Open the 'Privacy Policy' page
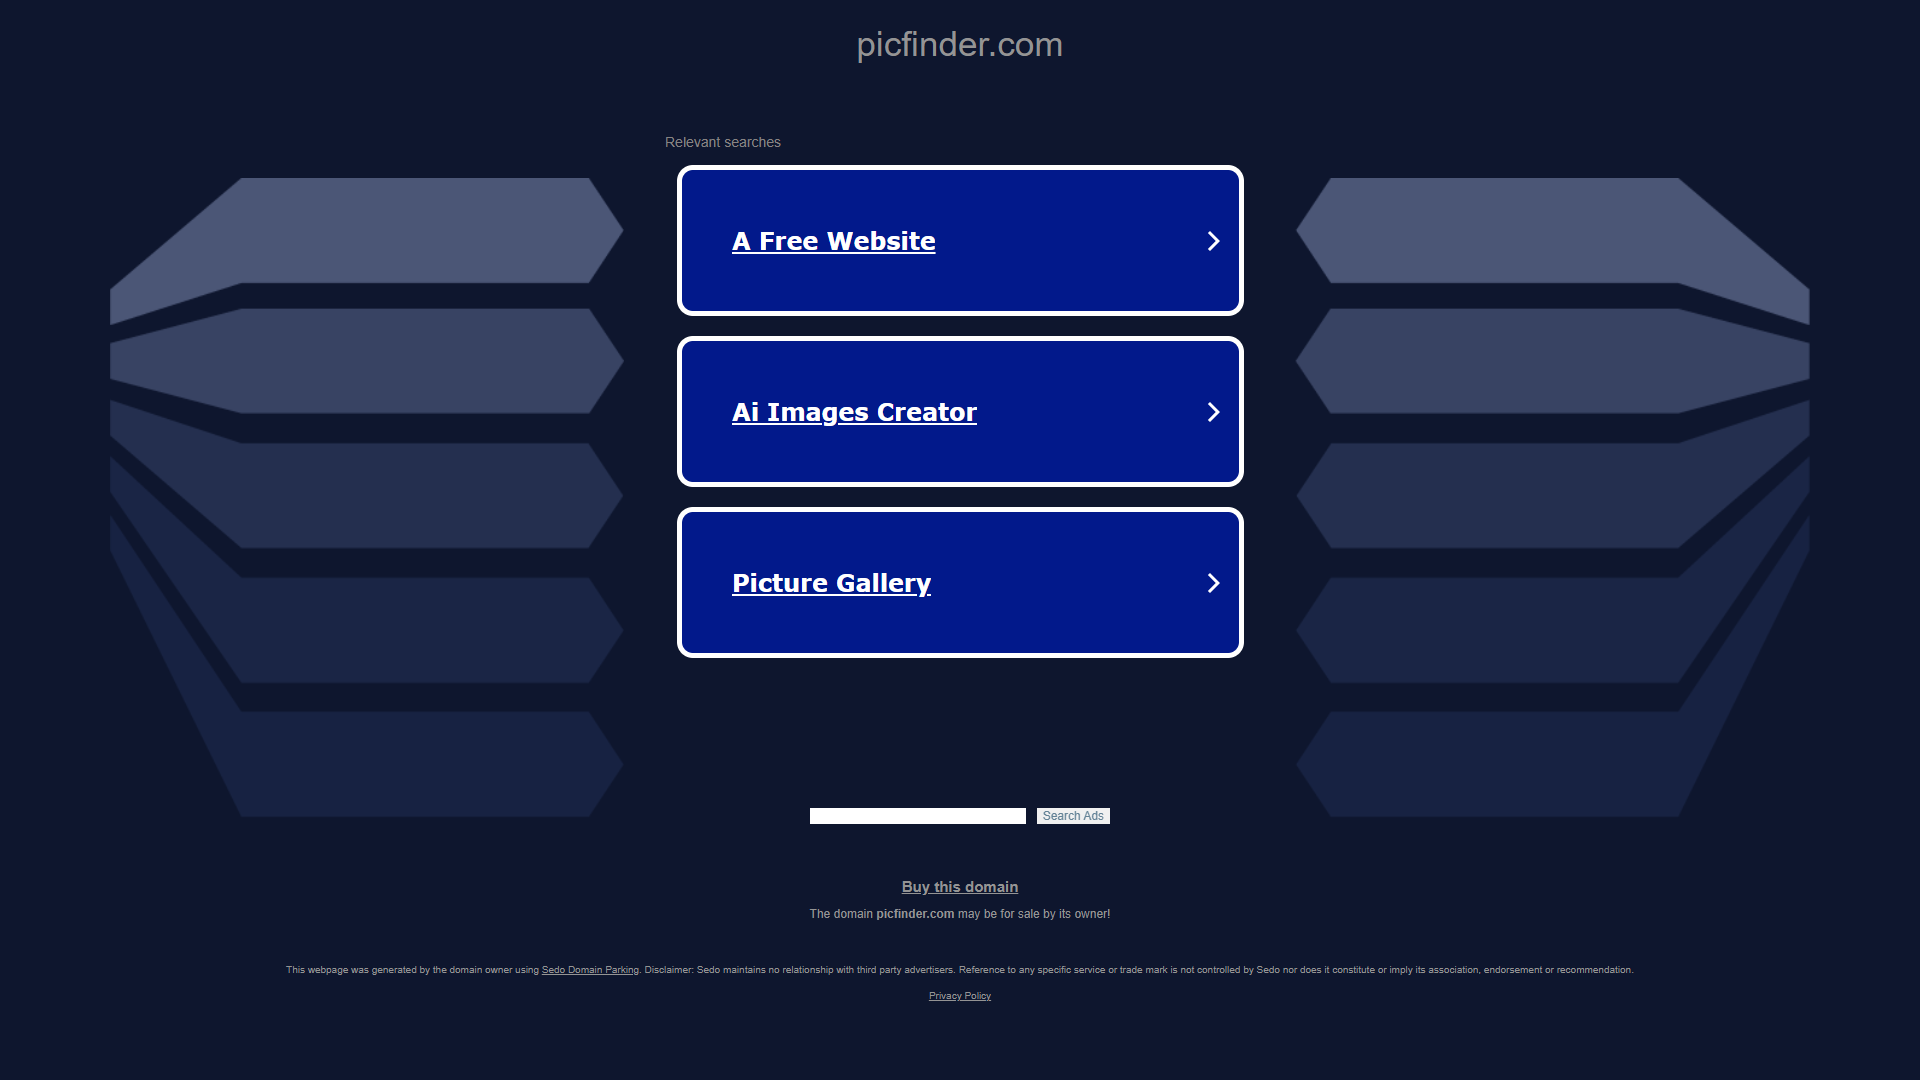 [x=959, y=994]
